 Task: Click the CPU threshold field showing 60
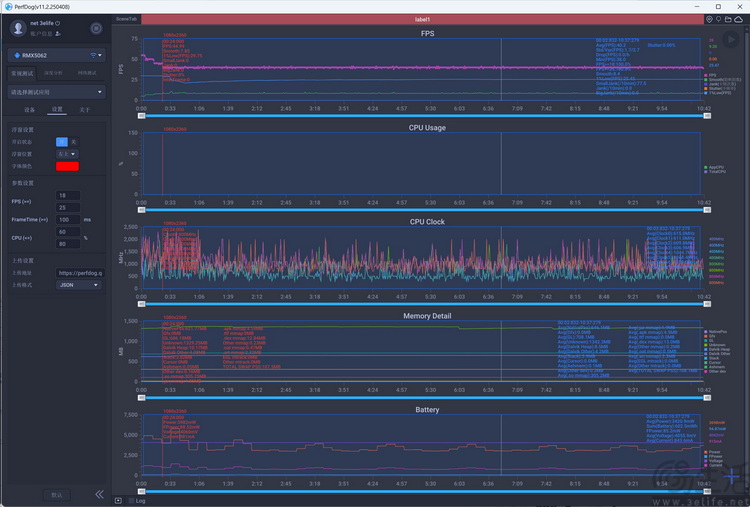[x=68, y=232]
